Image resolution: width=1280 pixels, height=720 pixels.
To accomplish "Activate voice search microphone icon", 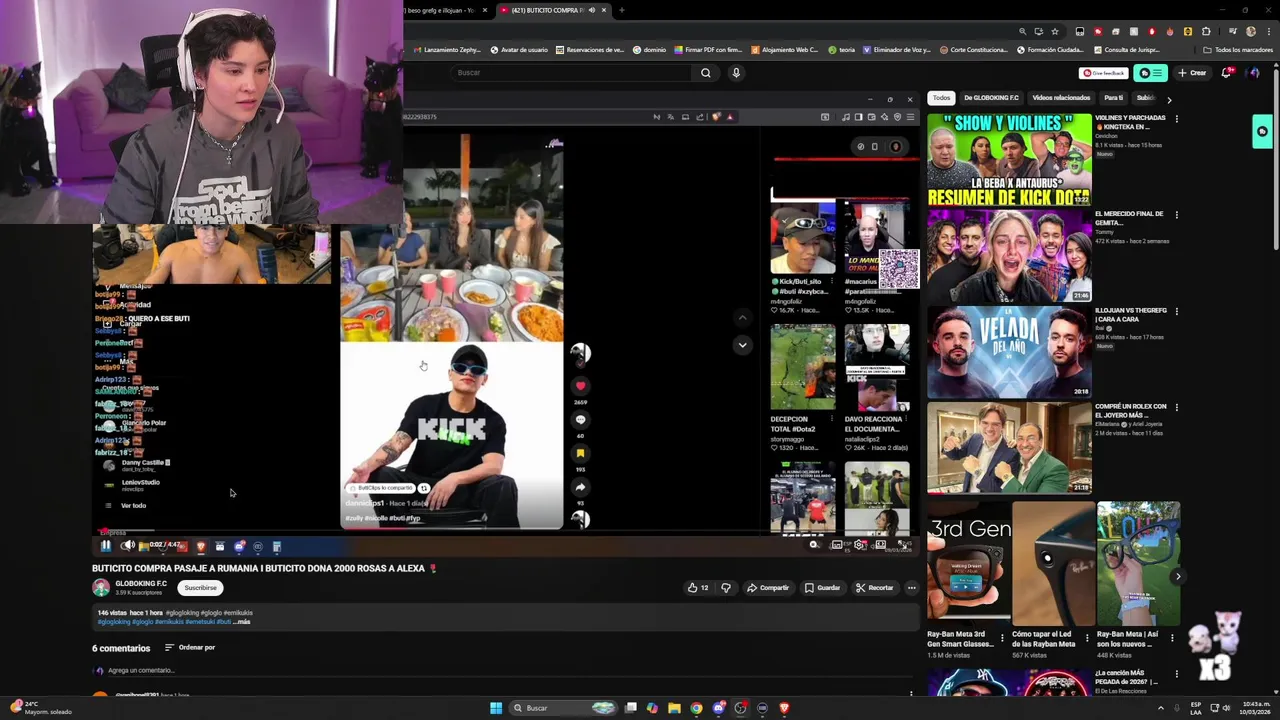I will pos(736,73).
